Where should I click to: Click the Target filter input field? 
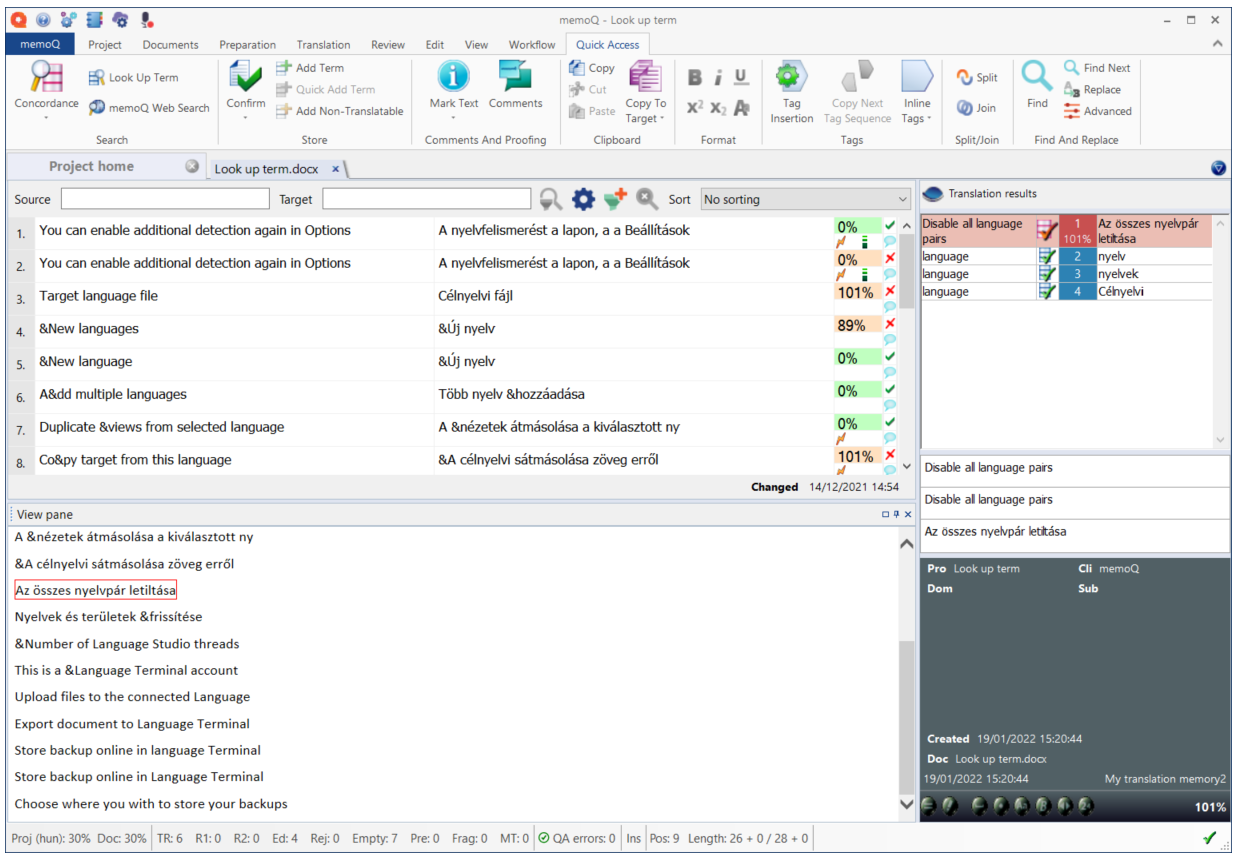coord(427,199)
